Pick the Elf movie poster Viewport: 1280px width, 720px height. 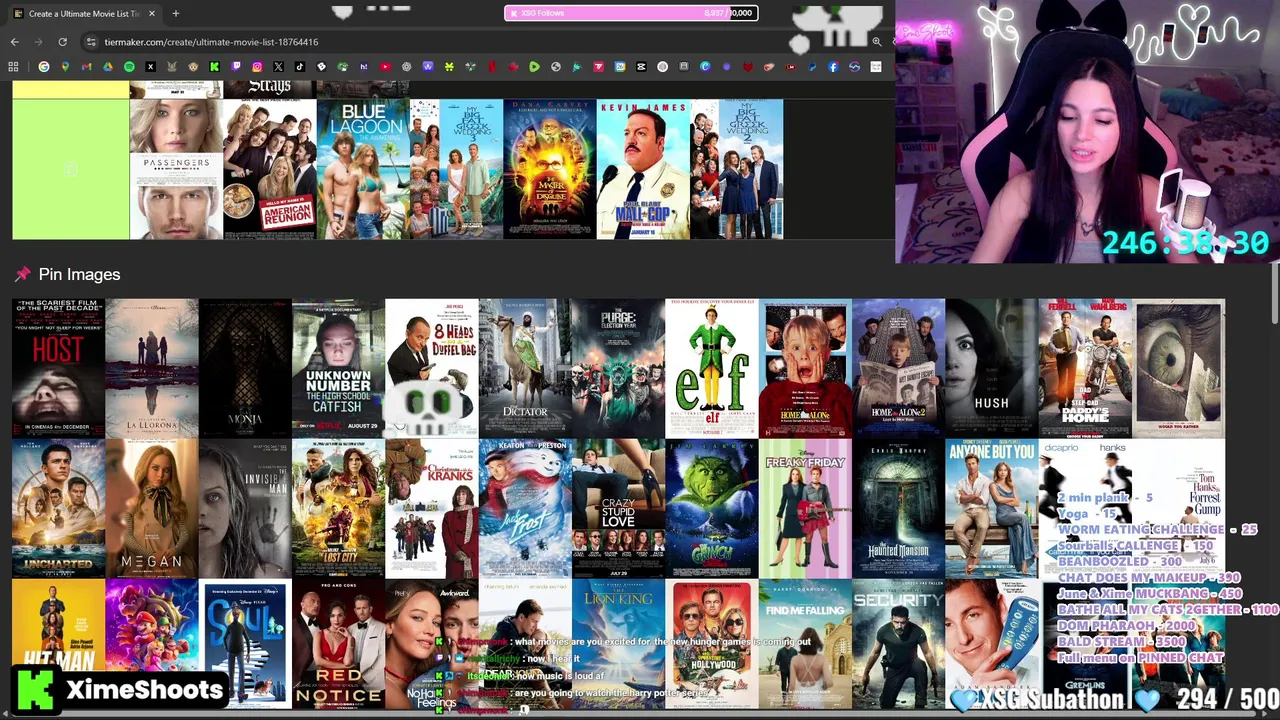(x=712, y=368)
